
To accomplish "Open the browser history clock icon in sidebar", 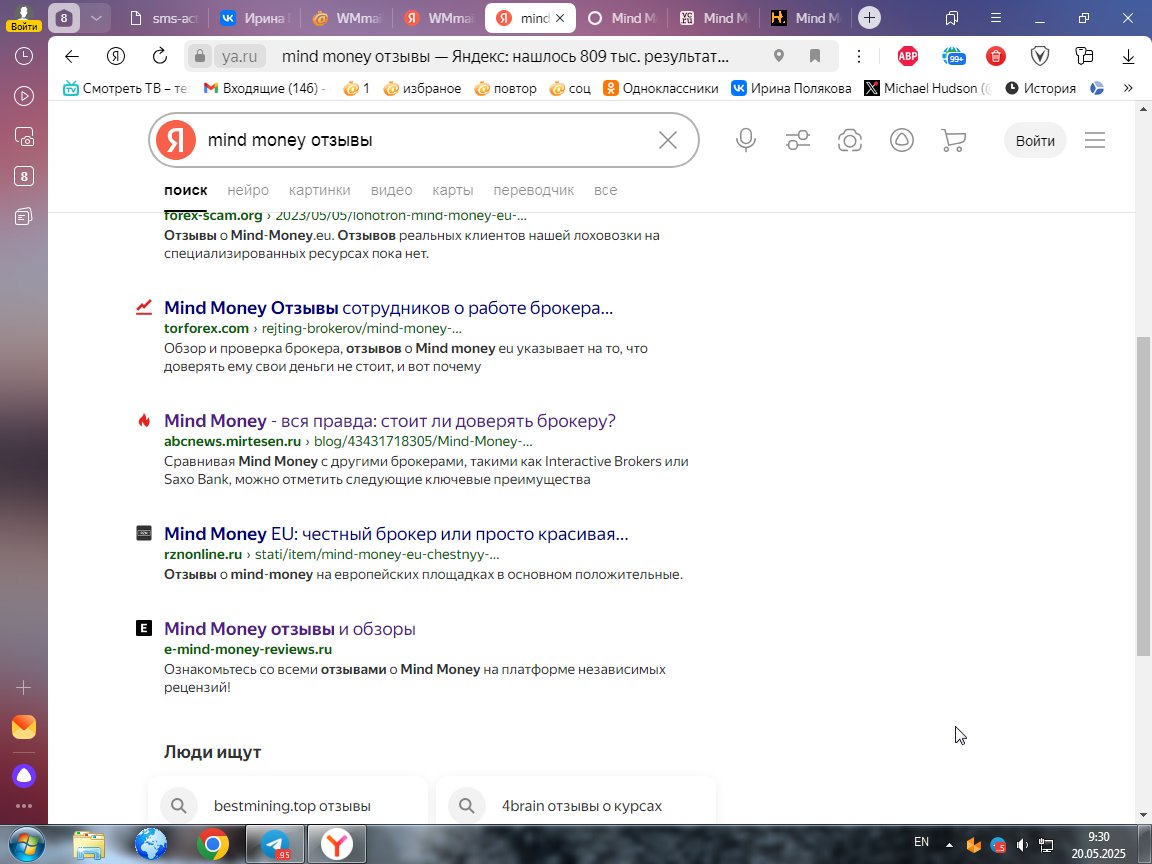I will coord(24,56).
